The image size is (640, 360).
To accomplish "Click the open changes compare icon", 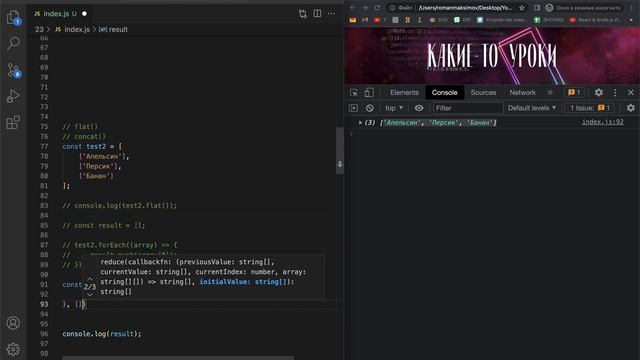I will [302, 13].
